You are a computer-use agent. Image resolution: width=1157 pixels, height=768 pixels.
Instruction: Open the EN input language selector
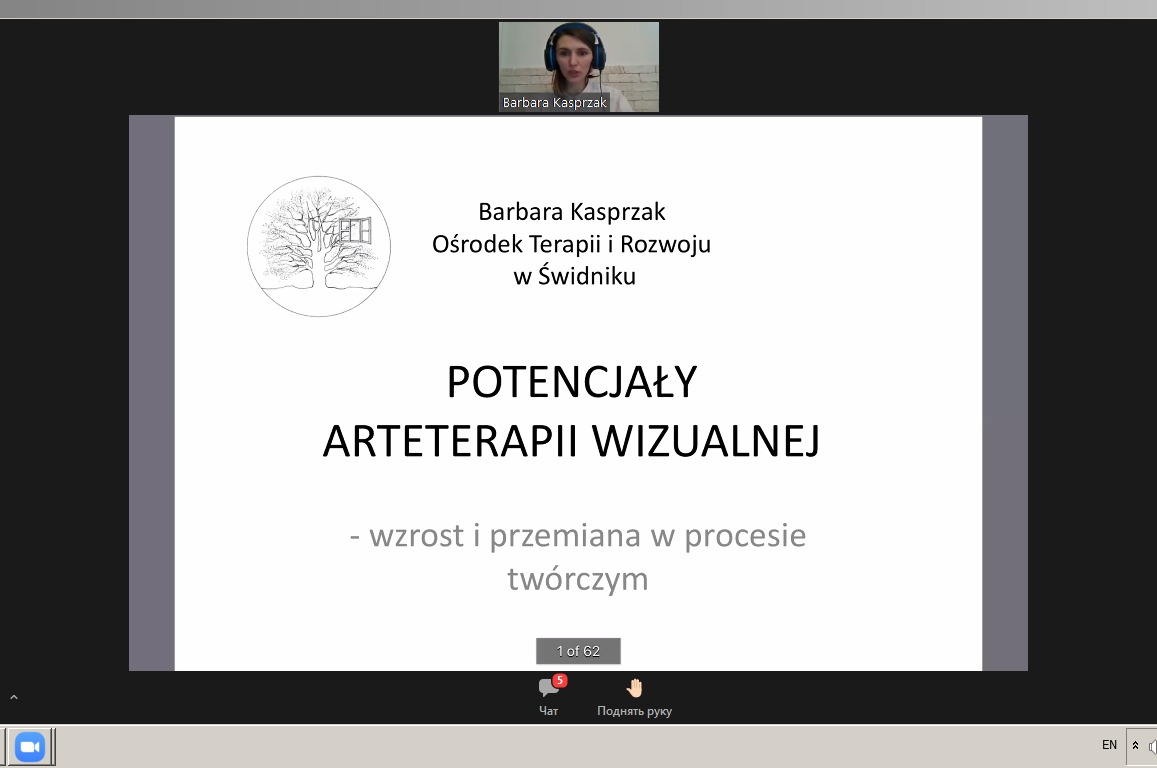tap(1109, 745)
